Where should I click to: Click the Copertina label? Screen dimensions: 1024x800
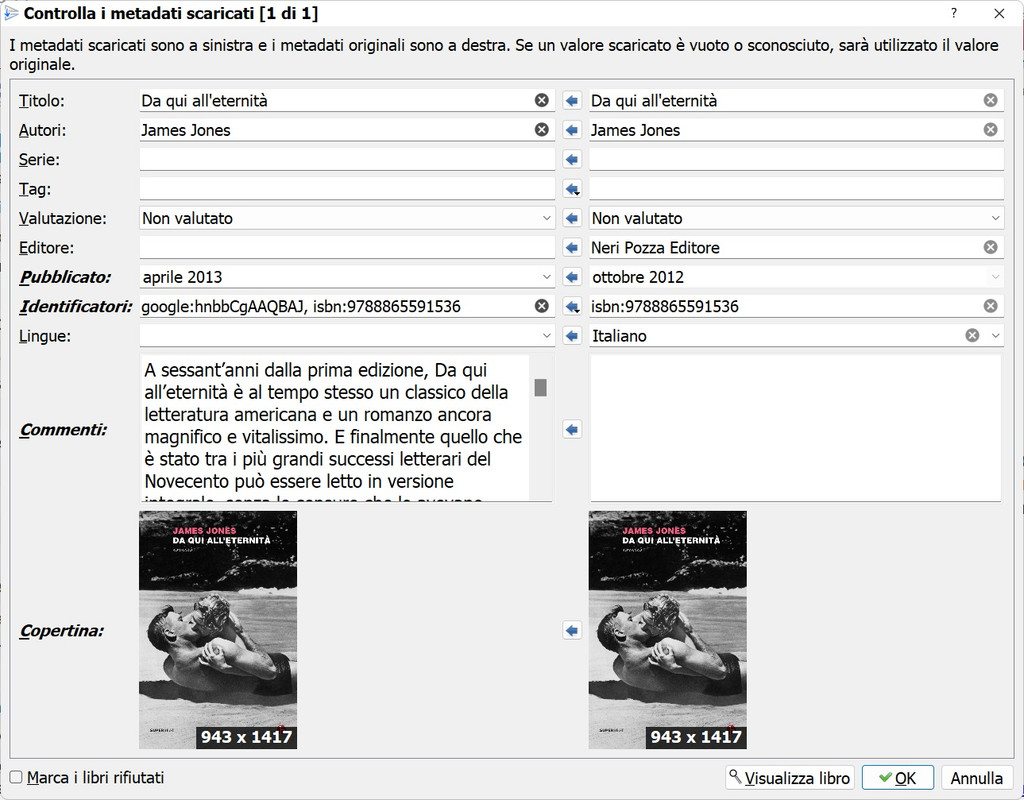point(61,631)
